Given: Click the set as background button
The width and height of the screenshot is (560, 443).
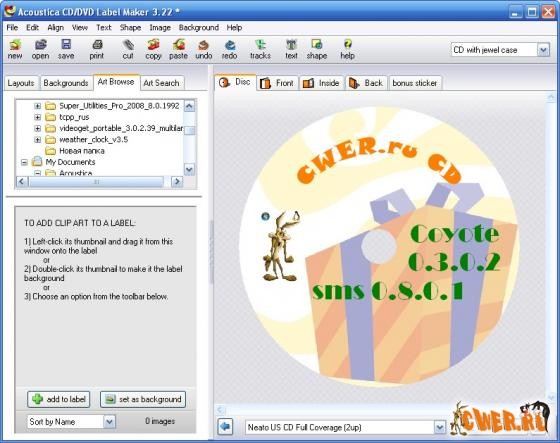Looking at the screenshot, I should click(143, 399).
